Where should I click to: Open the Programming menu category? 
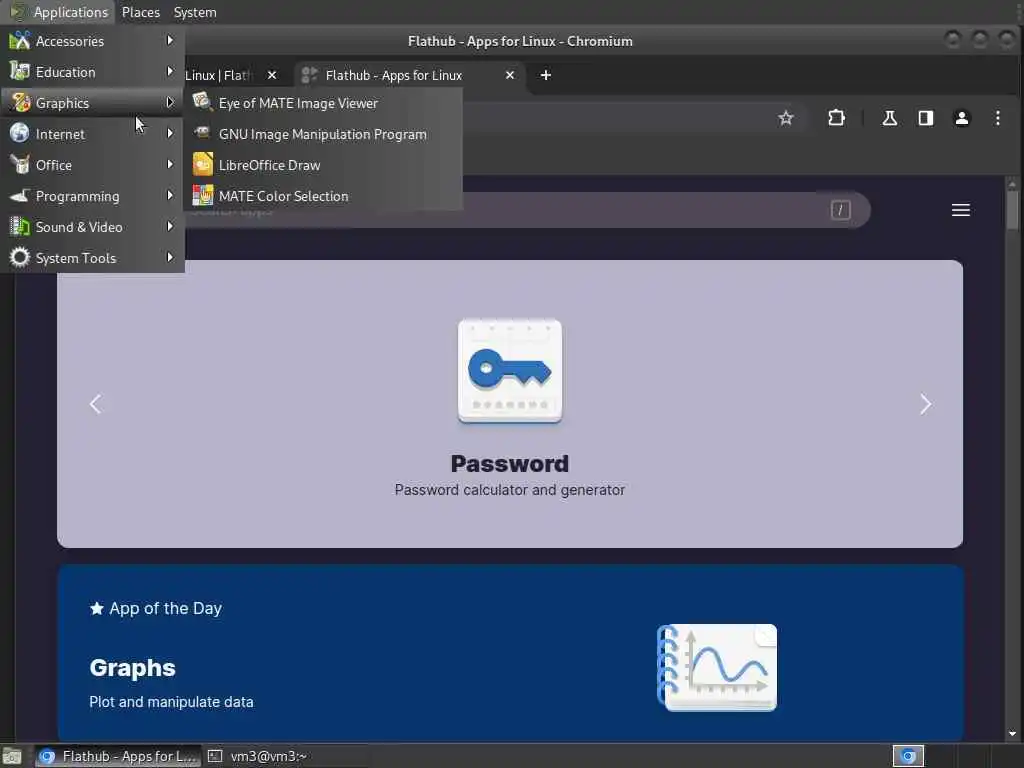(92, 196)
